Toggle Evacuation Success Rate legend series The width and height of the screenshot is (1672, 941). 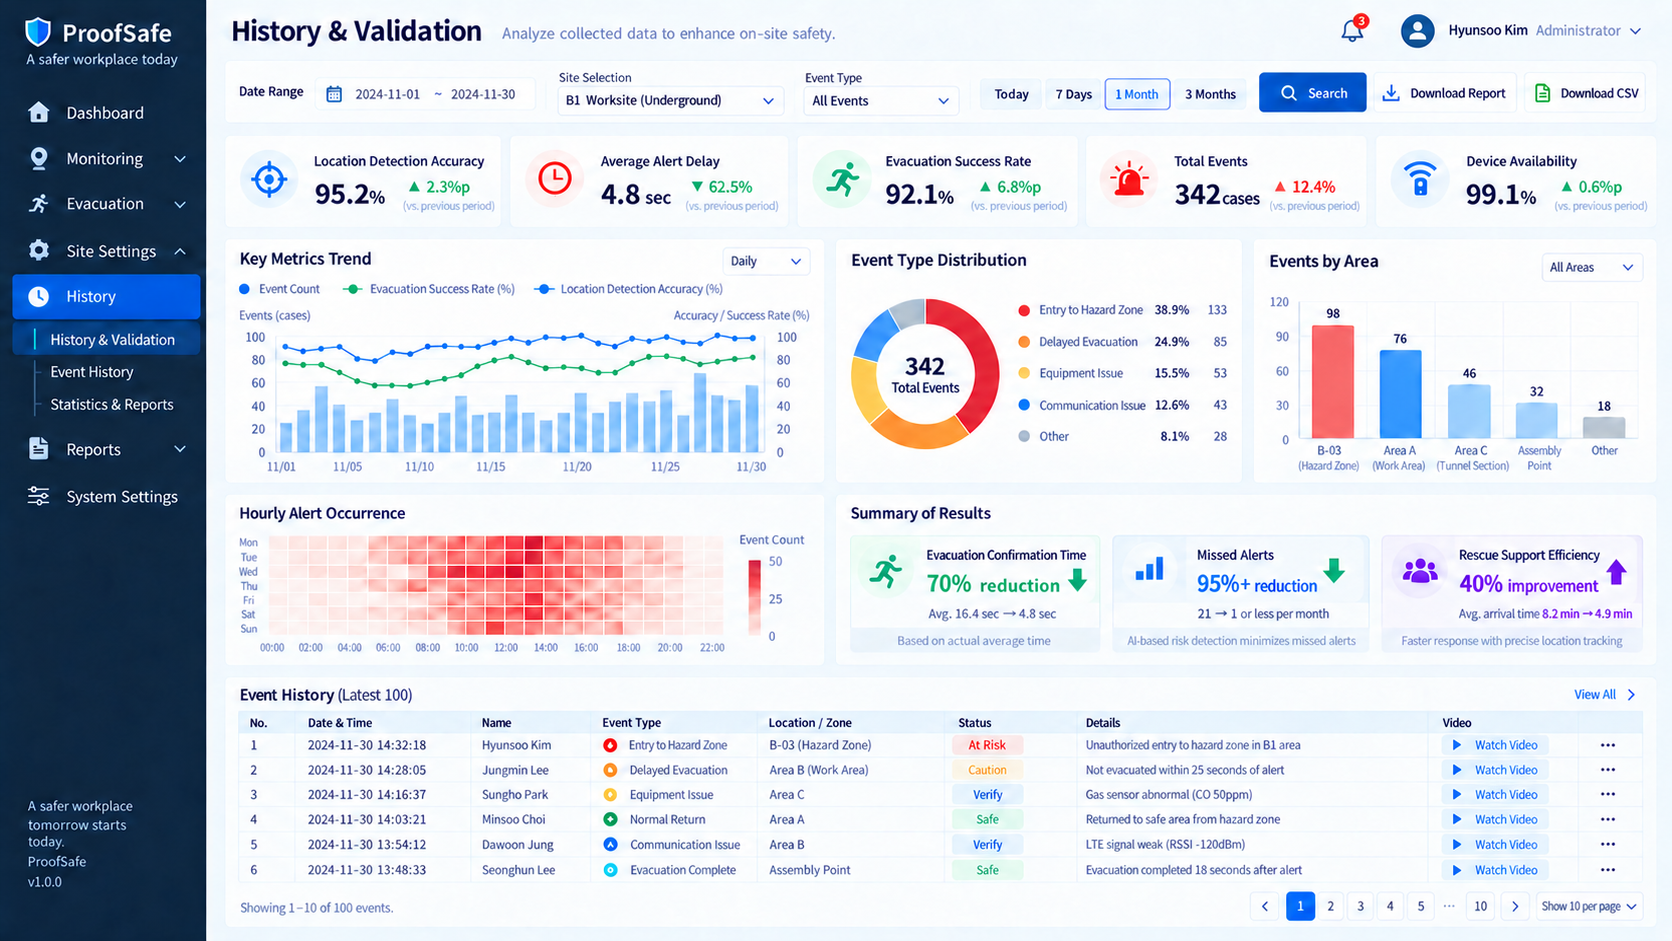point(428,289)
